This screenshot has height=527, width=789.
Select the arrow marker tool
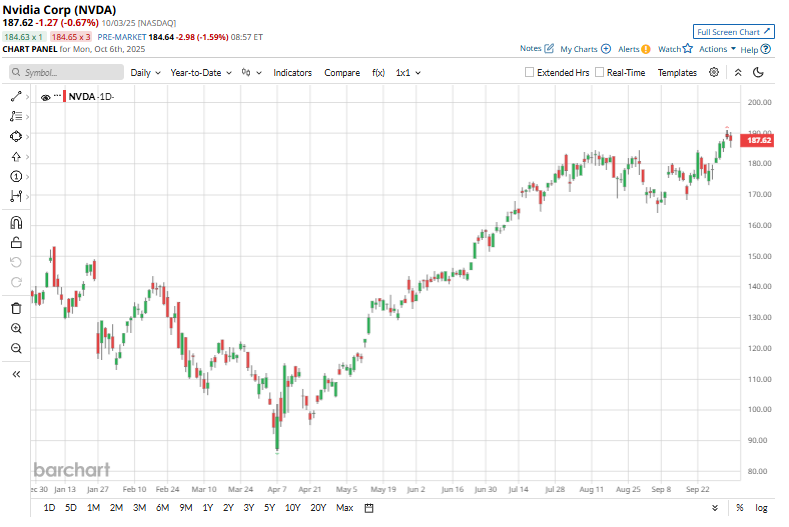(x=16, y=157)
